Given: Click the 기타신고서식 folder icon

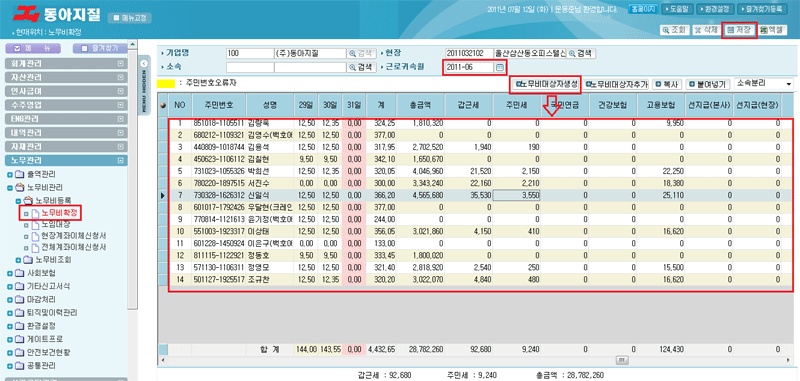Looking at the screenshot, I should pos(19,286).
